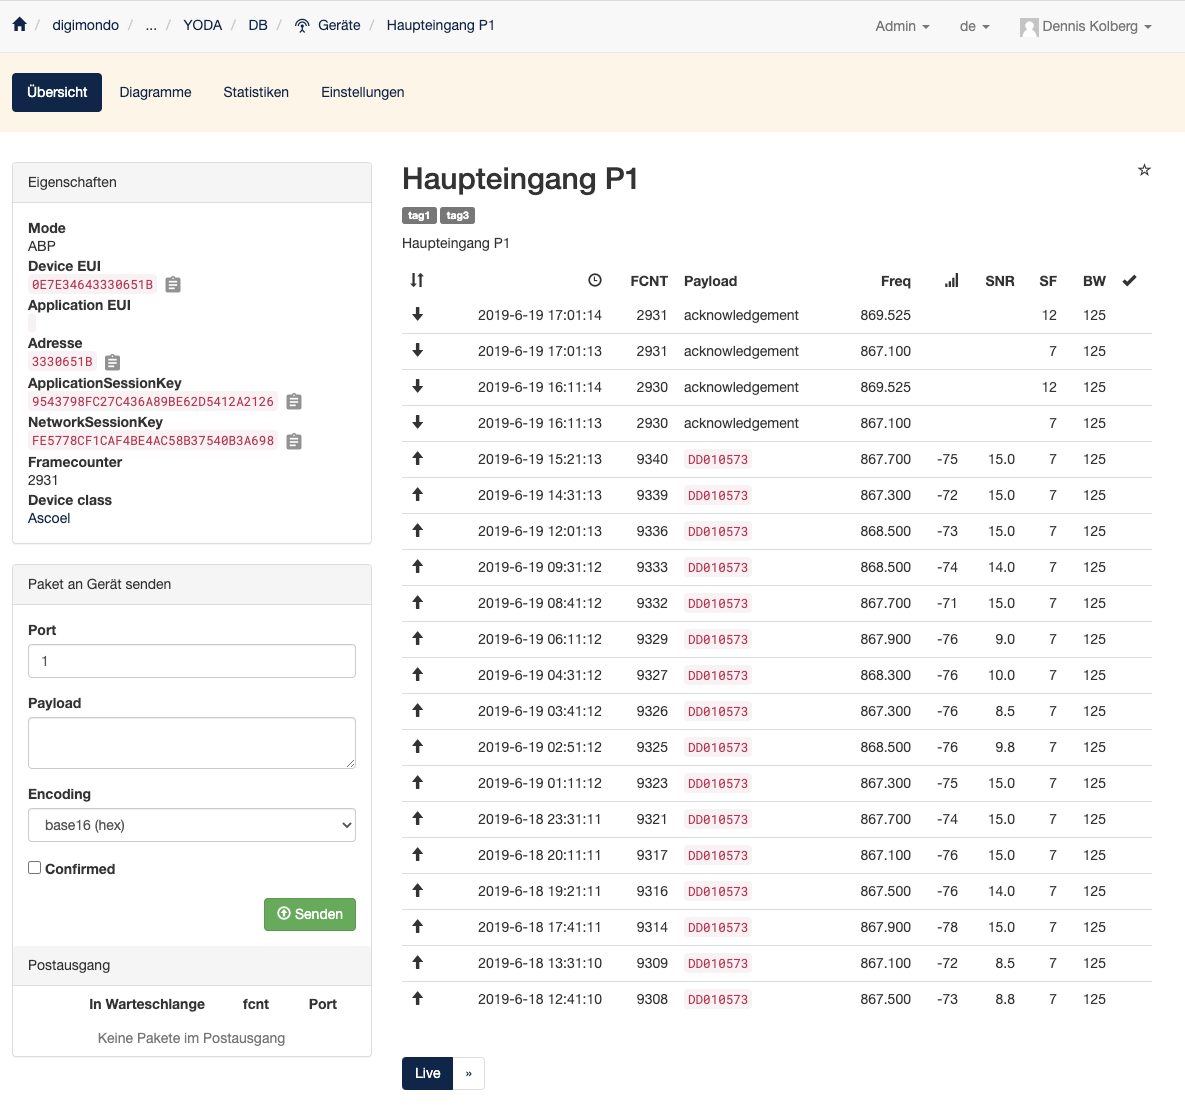
Task: Open the Dennis Kolberg user menu
Action: coord(1086,26)
